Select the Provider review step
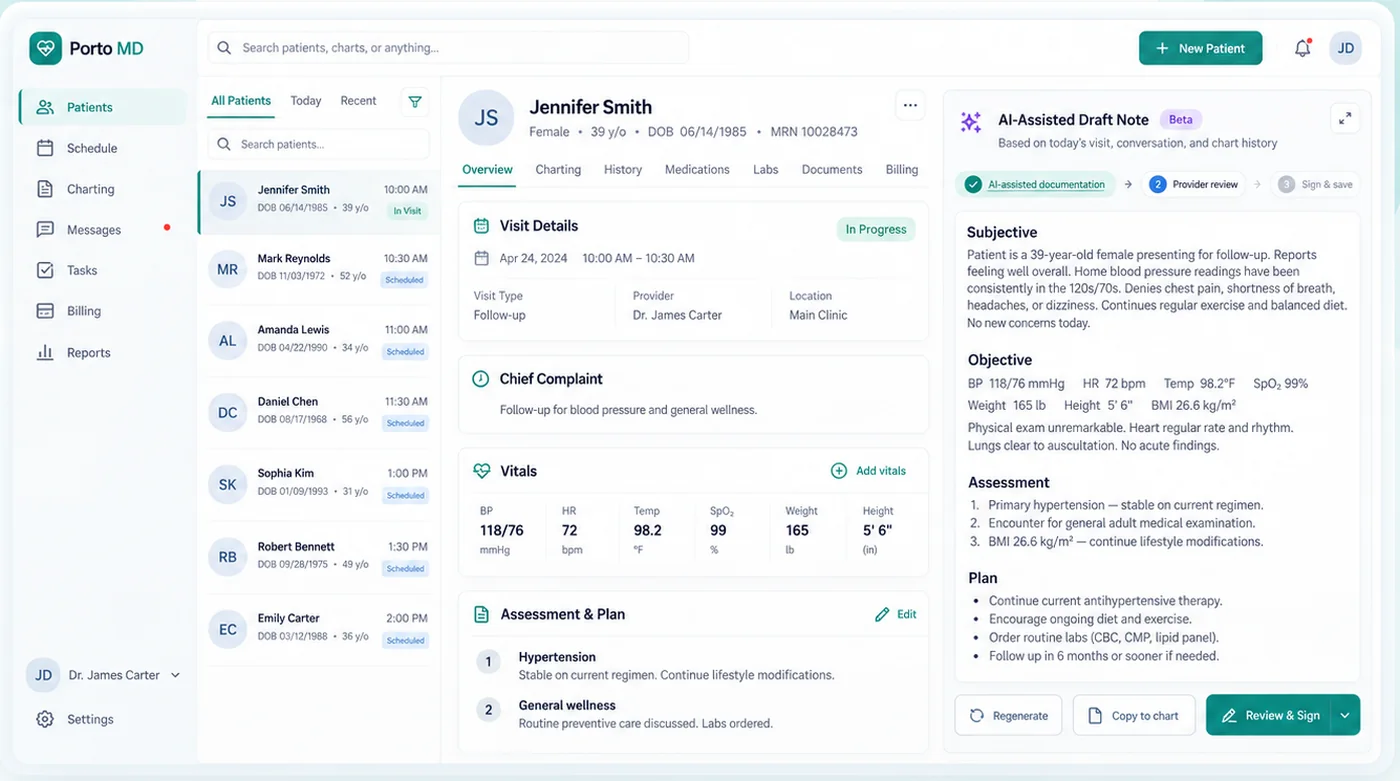Image resolution: width=1400 pixels, height=781 pixels. point(1193,184)
